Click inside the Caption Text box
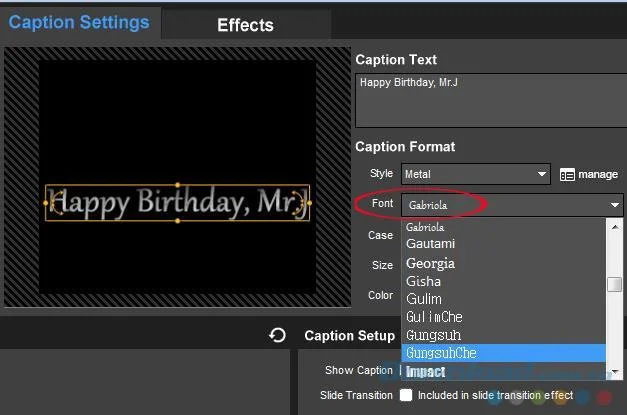This screenshot has height=415, width=627. pyautogui.click(x=491, y=100)
